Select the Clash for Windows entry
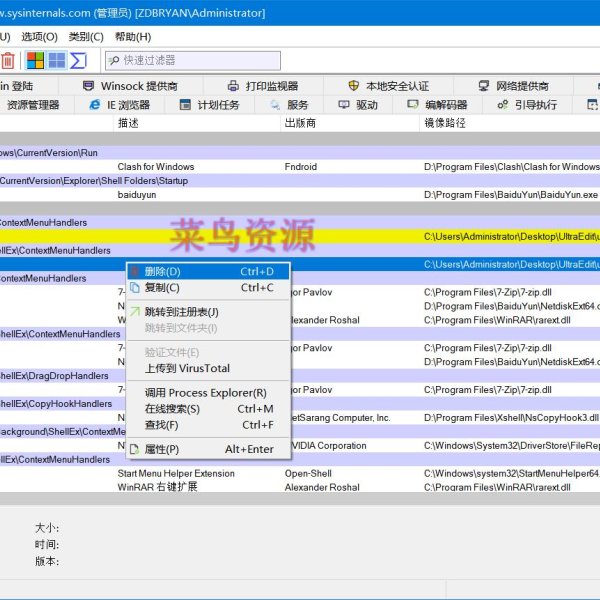 tap(300, 167)
